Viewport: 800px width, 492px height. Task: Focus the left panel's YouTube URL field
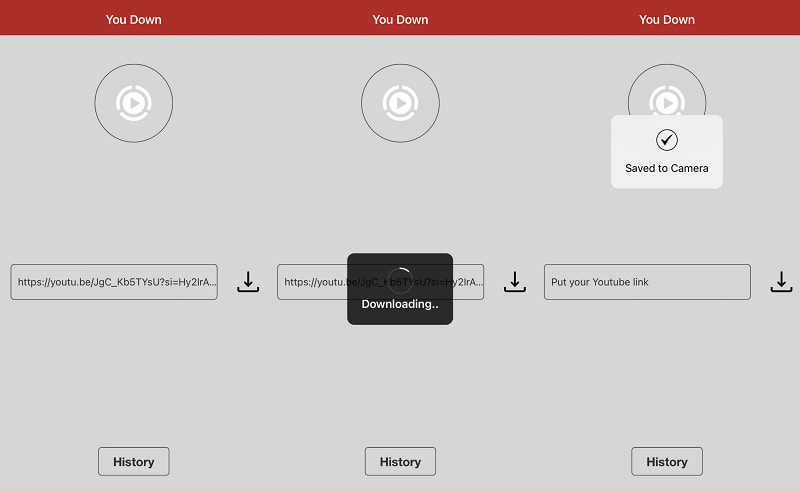tap(114, 282)
